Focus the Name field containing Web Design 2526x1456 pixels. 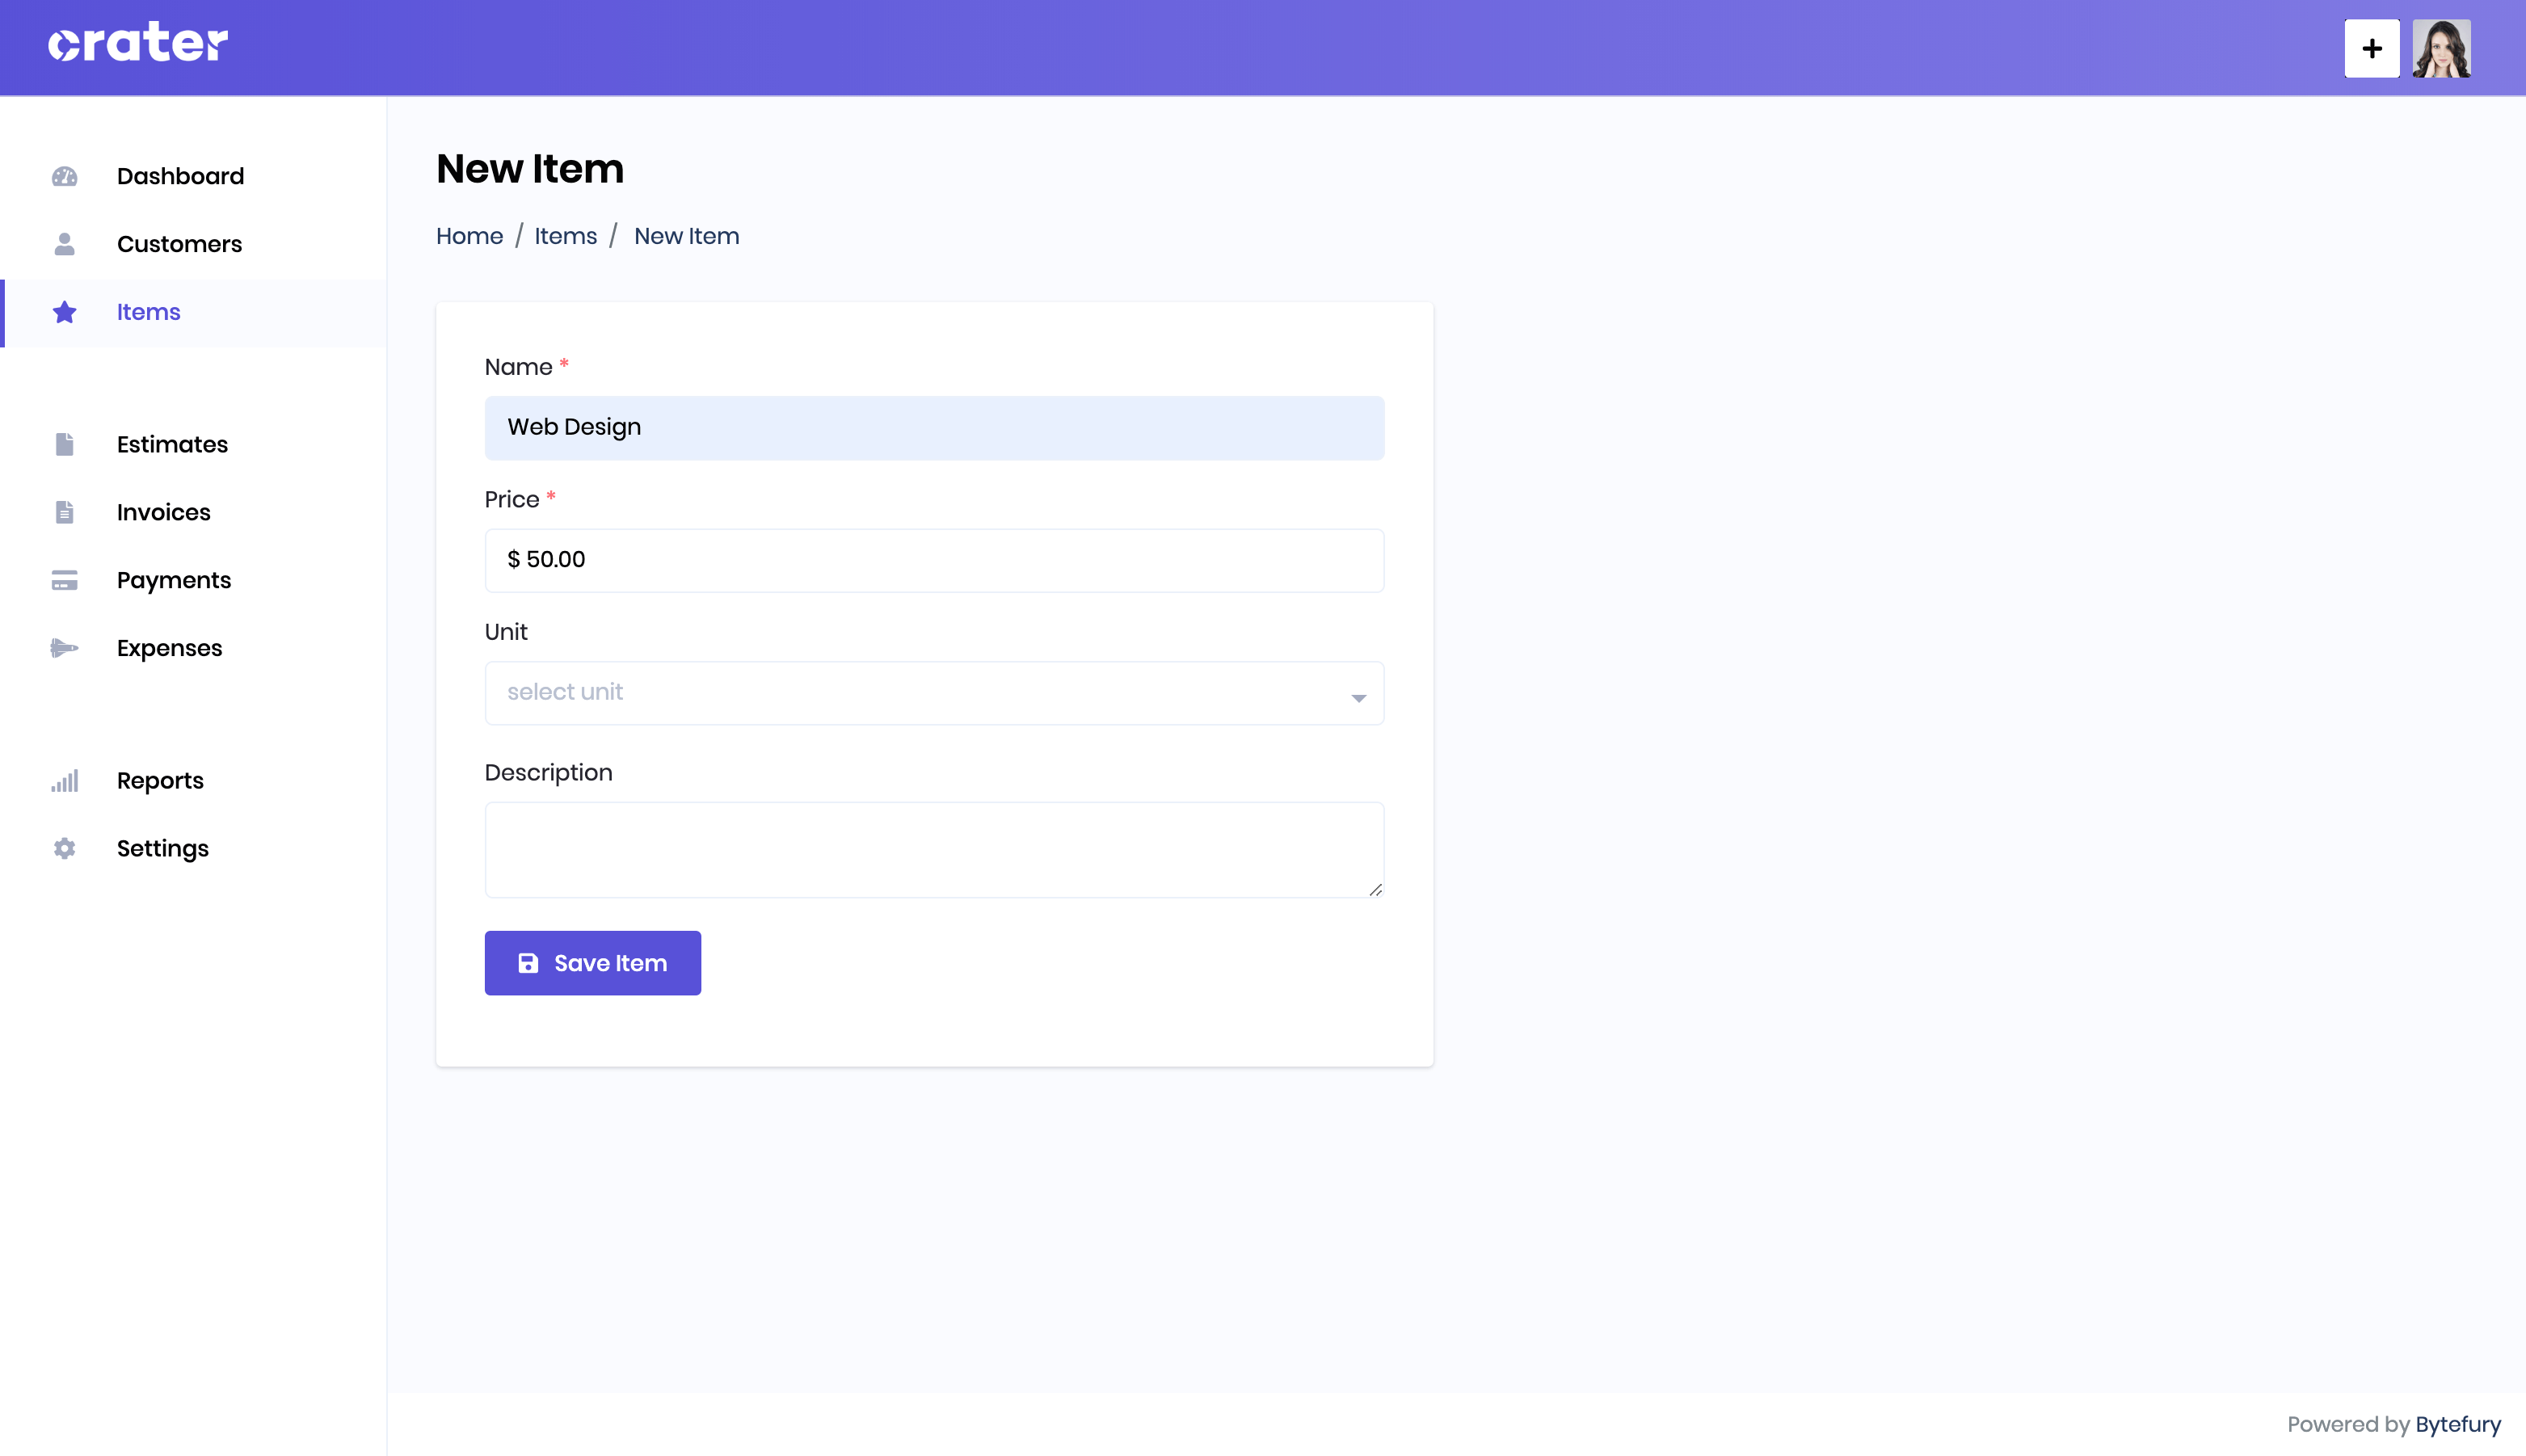click(934, 427)
